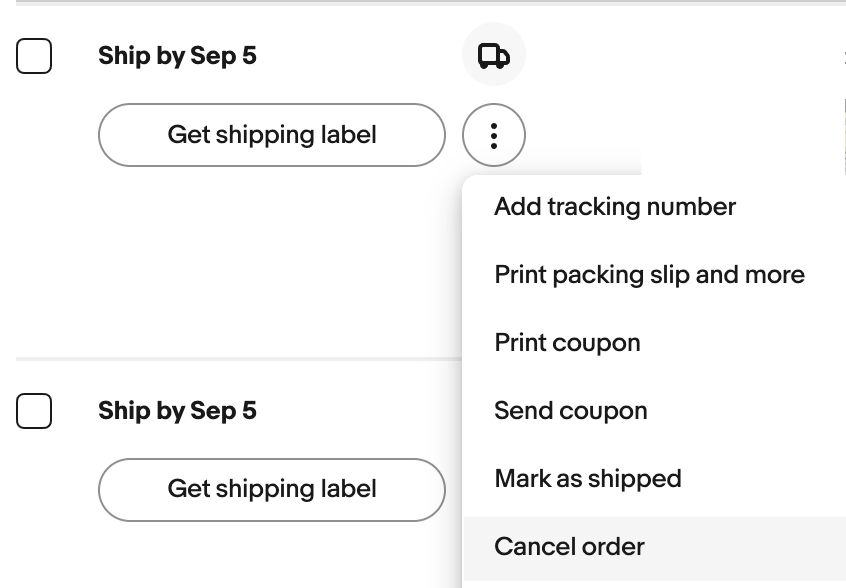Select Print packing slip and more

(x=650, y=275)
